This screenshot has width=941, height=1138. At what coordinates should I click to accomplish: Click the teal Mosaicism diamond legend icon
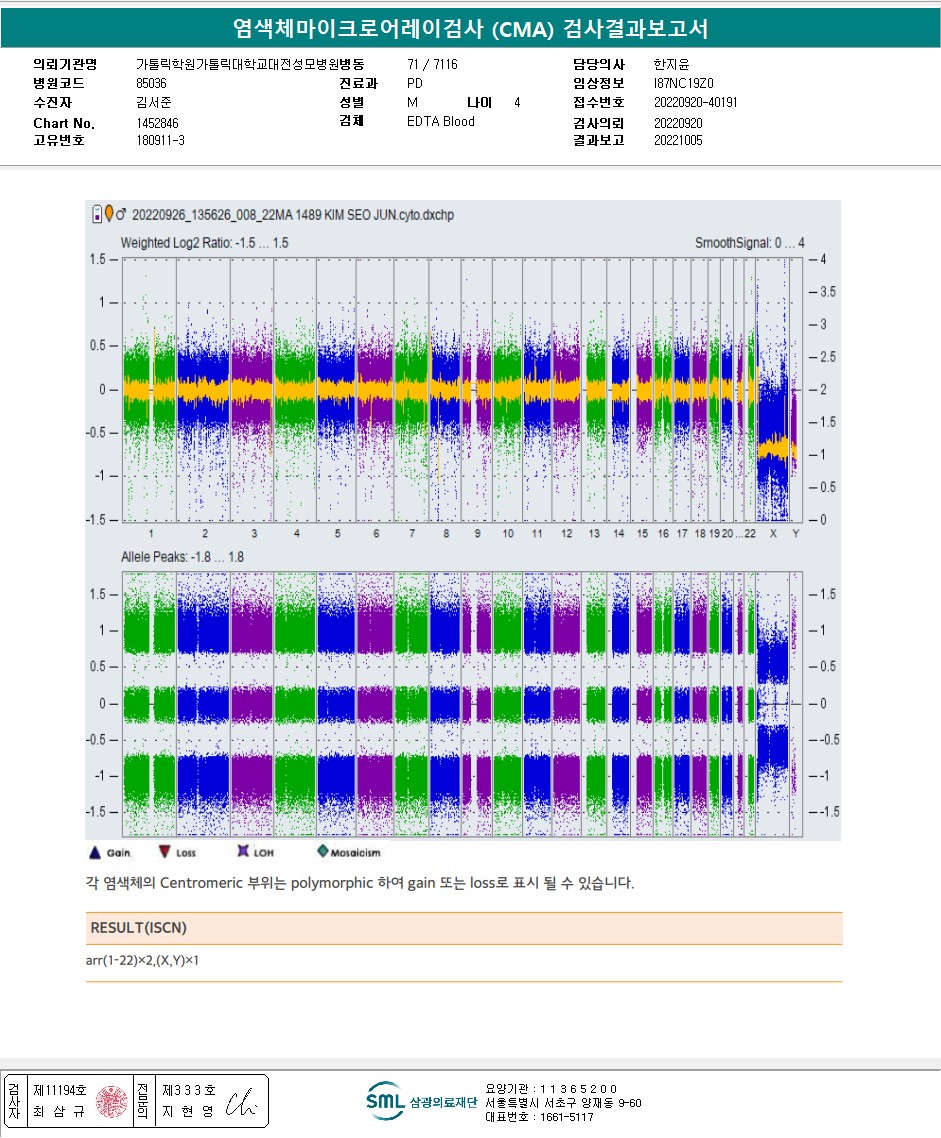coord(322,852)
